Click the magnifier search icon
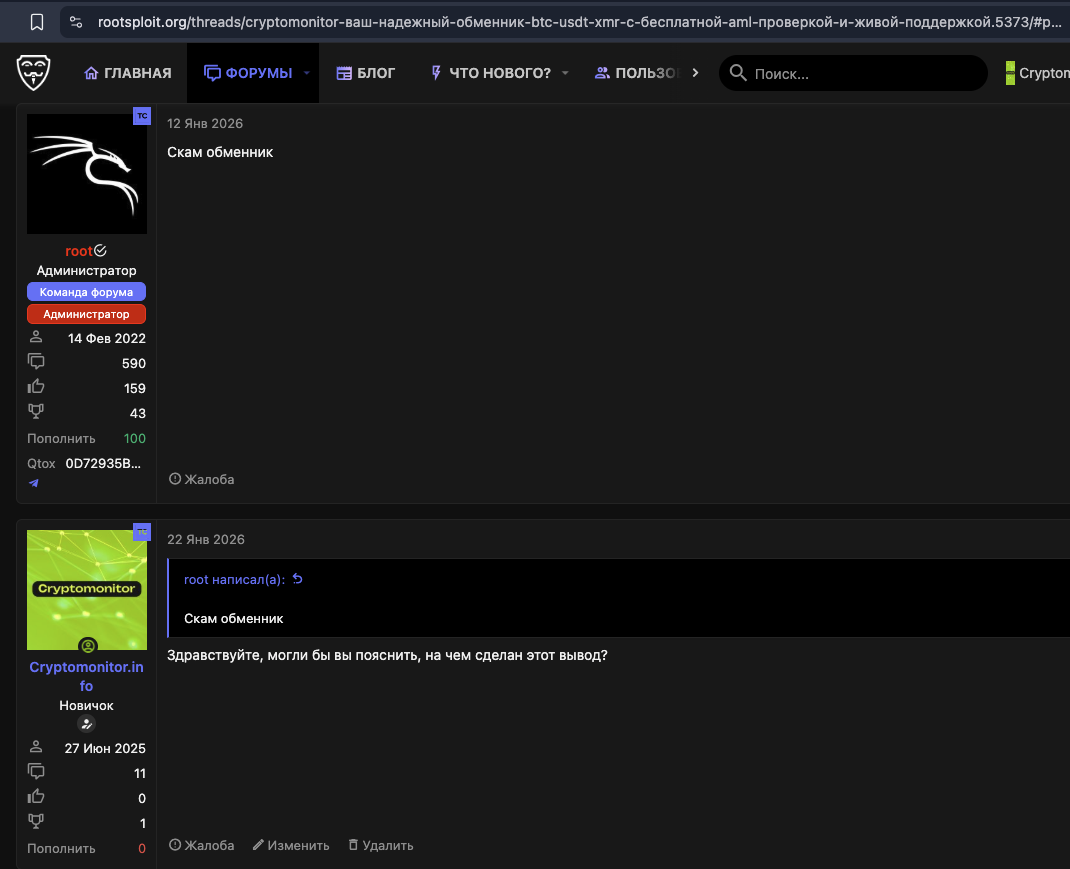 click(738, 73)
